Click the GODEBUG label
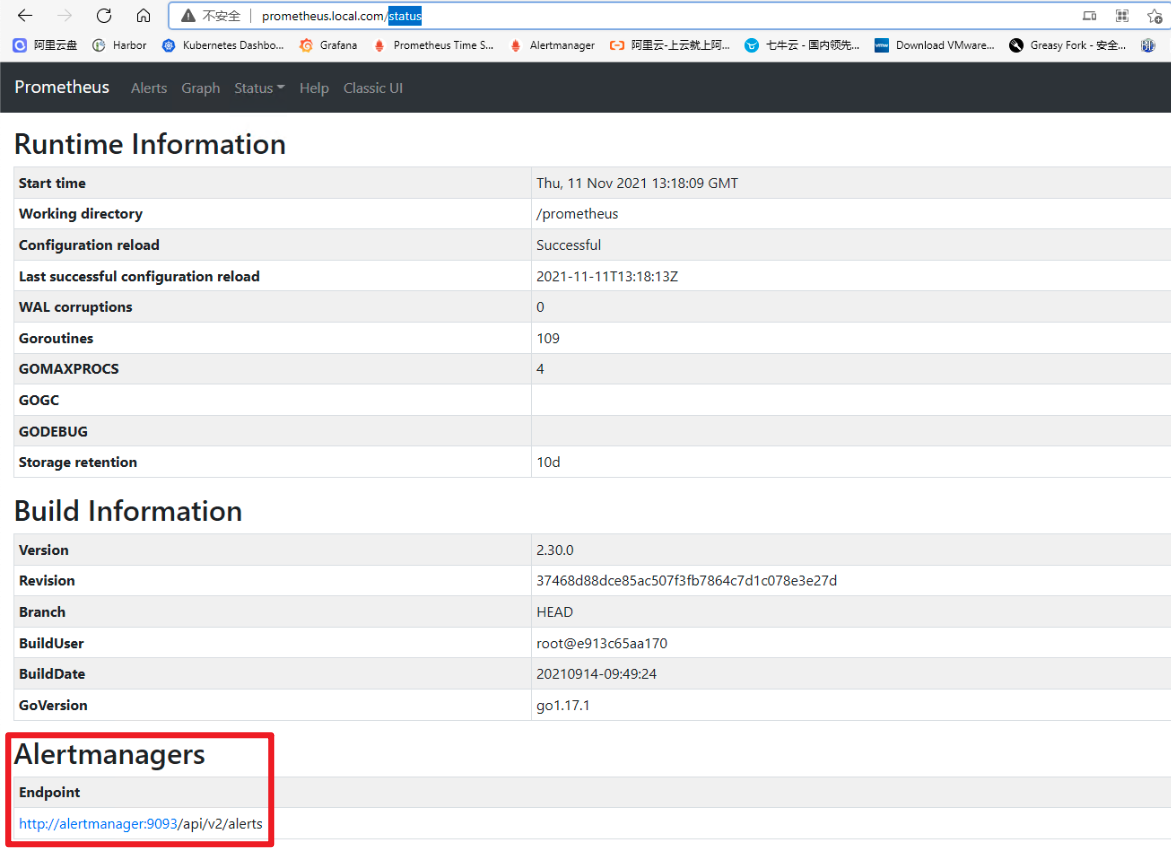This screenshot has height=850, width=1171. (x=53, y=432)
